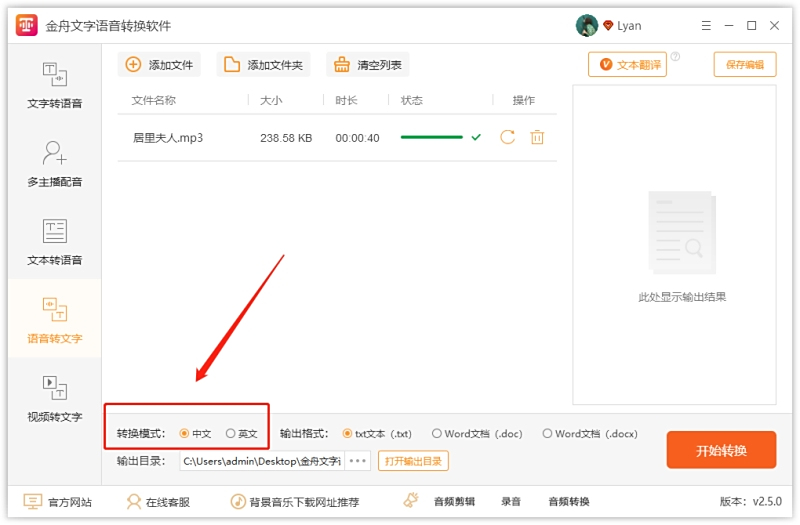Select 英文 conversion mode
Screen dimensions: 800x525
tap(231, 434)
